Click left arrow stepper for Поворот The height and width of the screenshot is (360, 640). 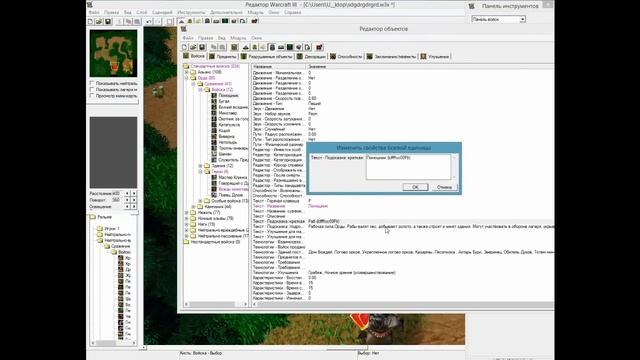click(127, 200)
